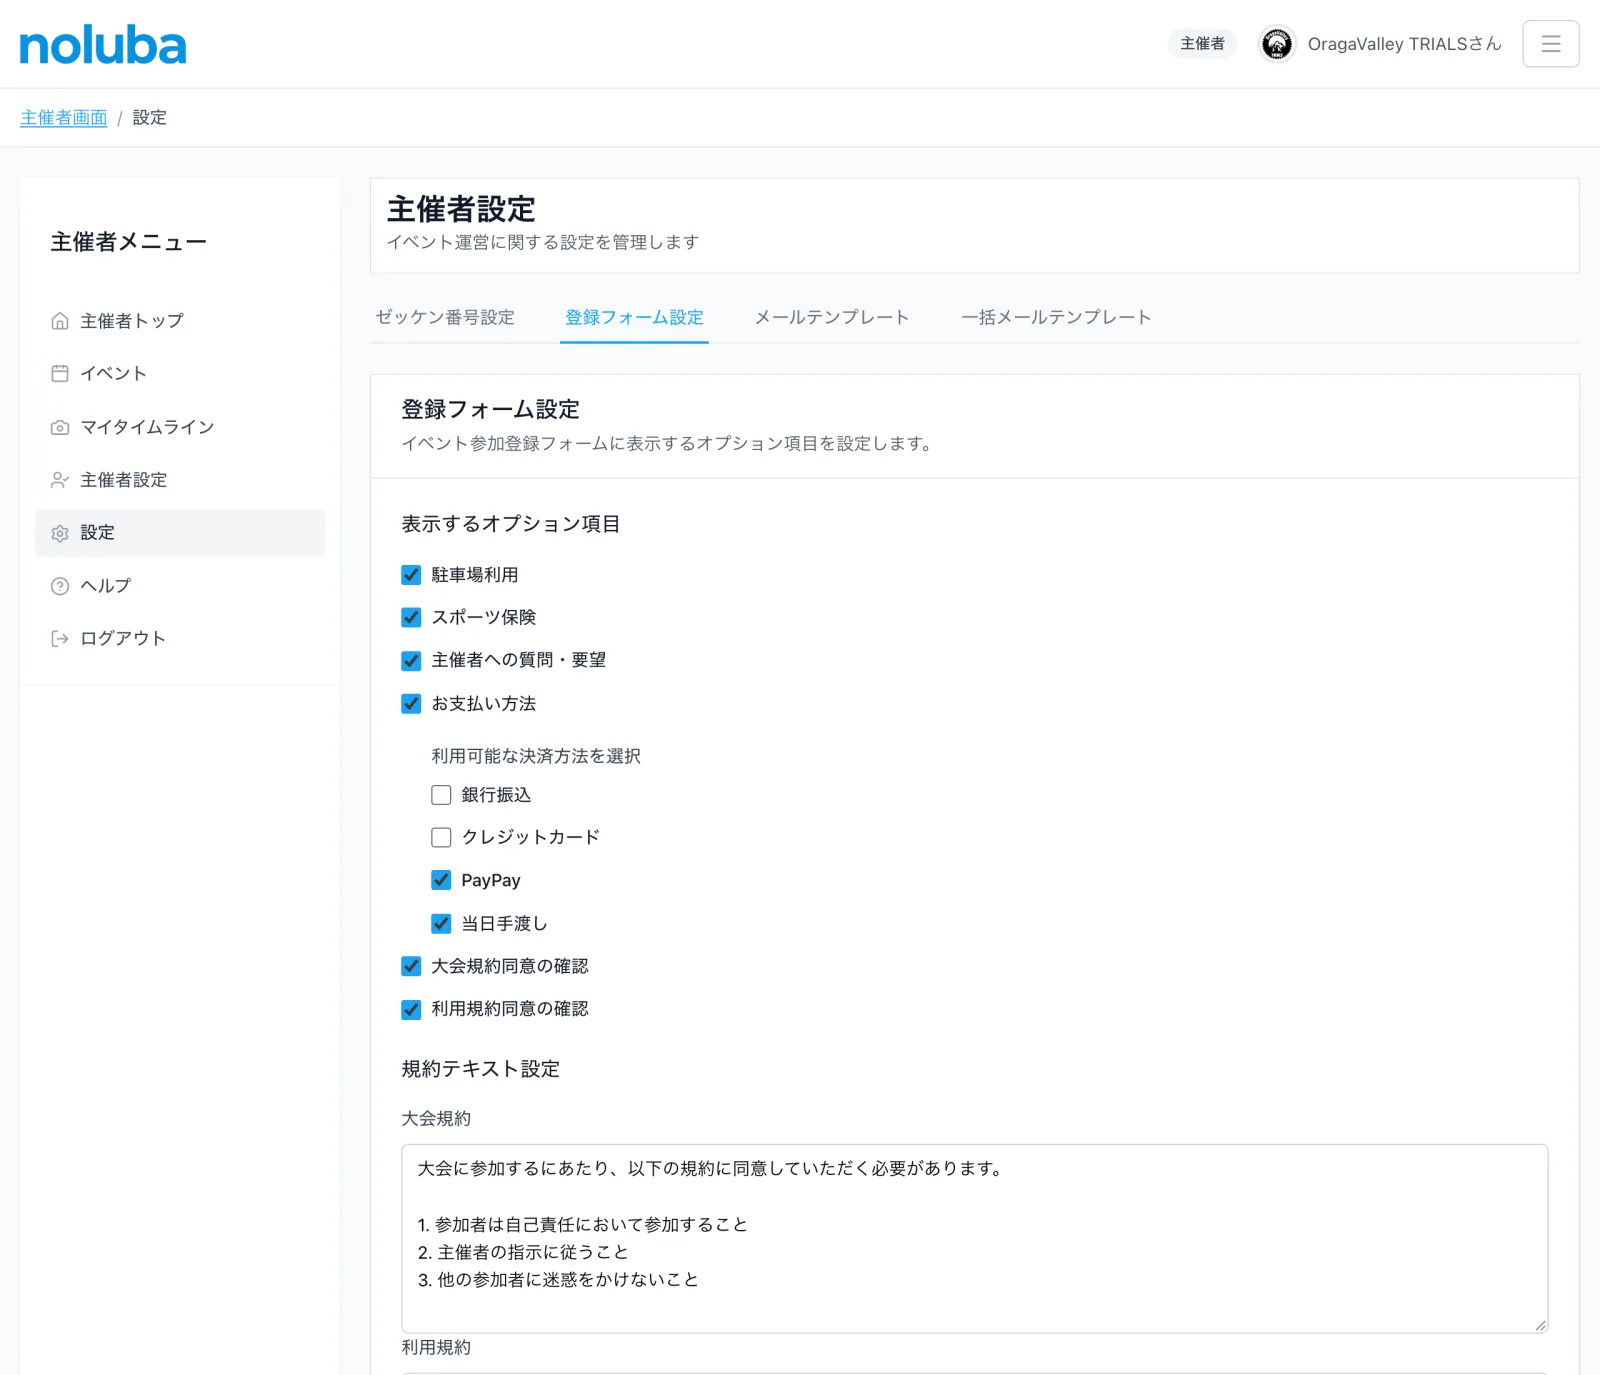Click the logout icon beside ログアウト
Viewport: 1600px width, 1375px height.
point(60,639)
